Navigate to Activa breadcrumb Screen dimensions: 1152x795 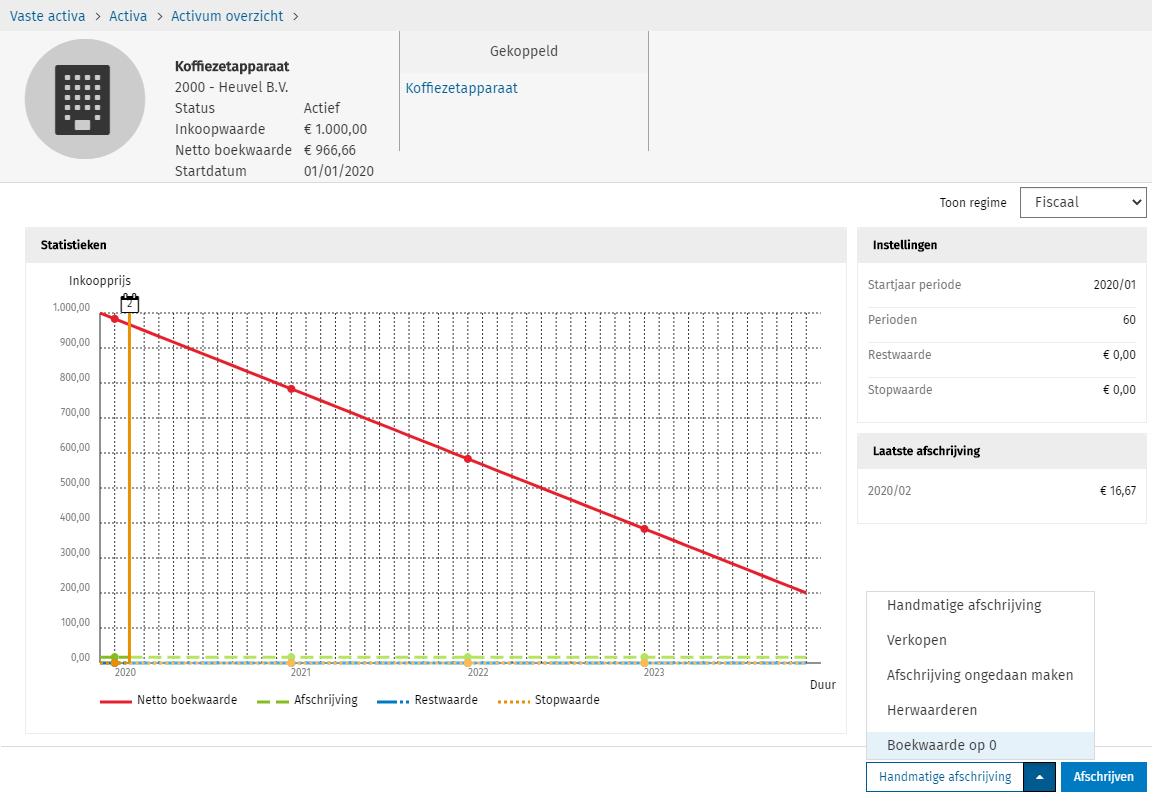tap(128, 16)
